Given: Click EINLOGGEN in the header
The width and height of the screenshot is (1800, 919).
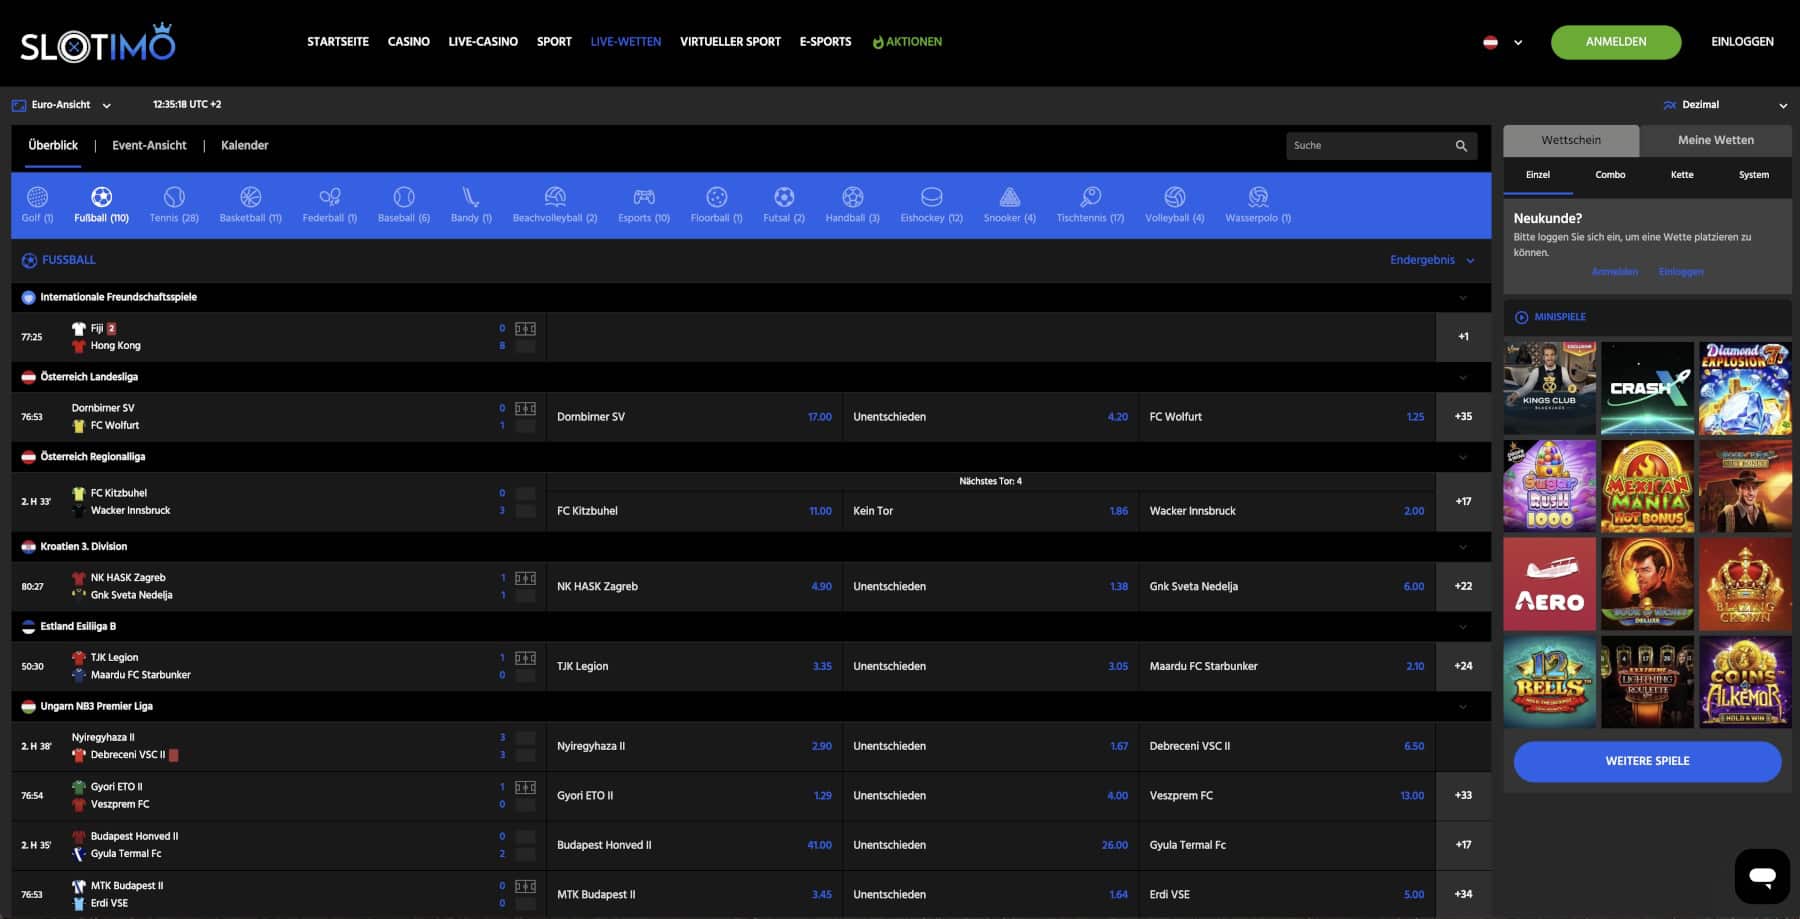Looking at the screenshot, I should pyautogui.click(x=1742, y=42).
